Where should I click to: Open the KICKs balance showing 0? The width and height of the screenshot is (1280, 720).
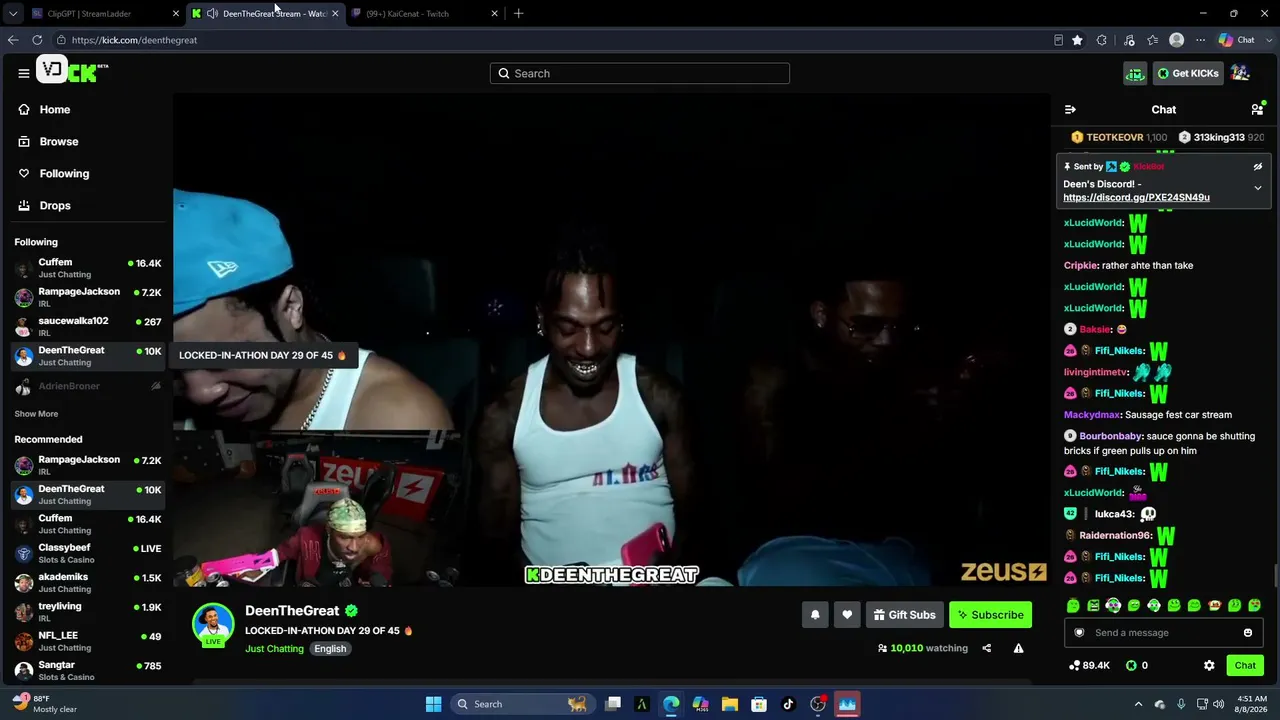[1137, 665]
